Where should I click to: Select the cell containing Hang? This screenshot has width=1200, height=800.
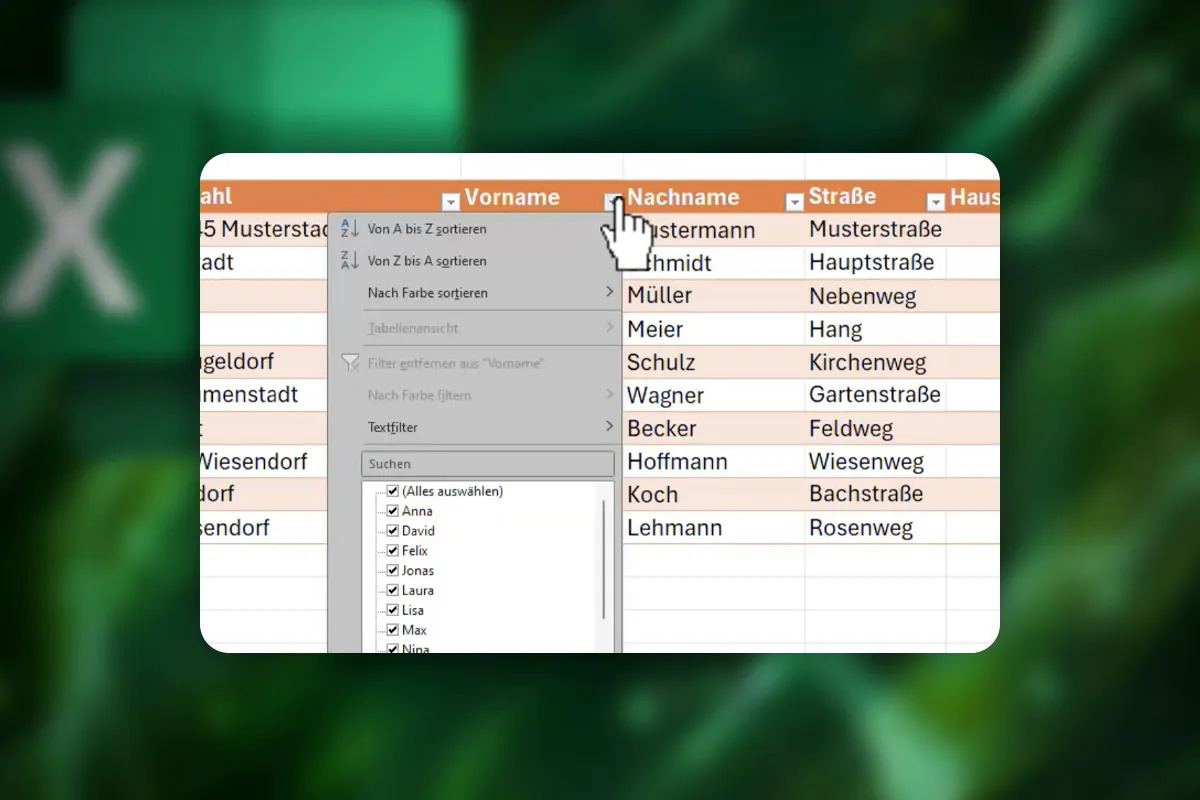point(876,329)
